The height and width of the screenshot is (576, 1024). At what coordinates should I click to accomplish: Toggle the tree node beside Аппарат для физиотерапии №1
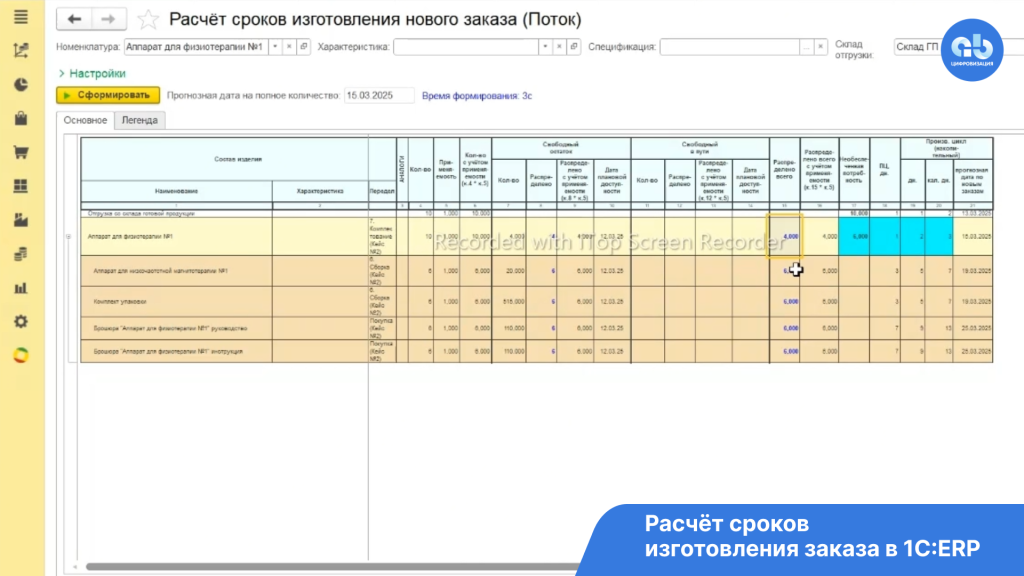pos(69,236)
